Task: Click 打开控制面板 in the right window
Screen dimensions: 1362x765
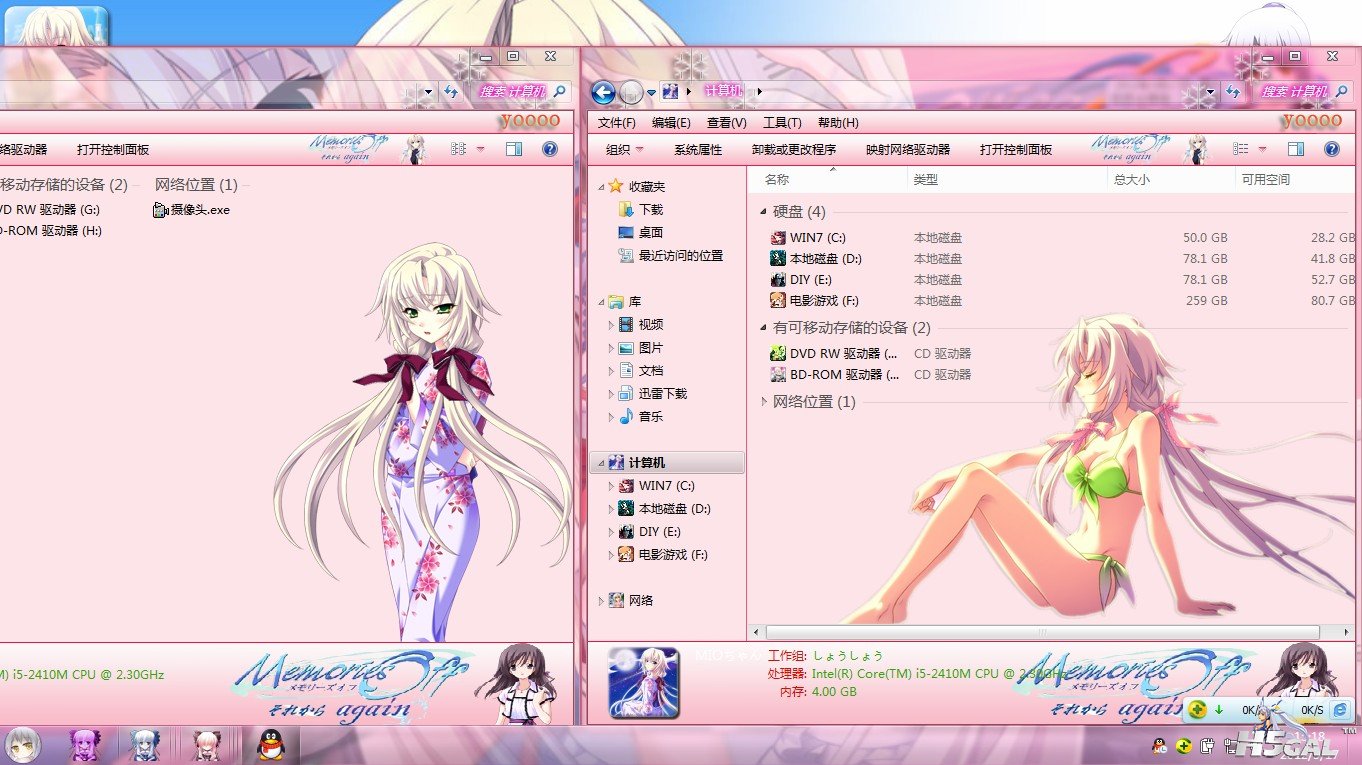Action: (1016, 150)
